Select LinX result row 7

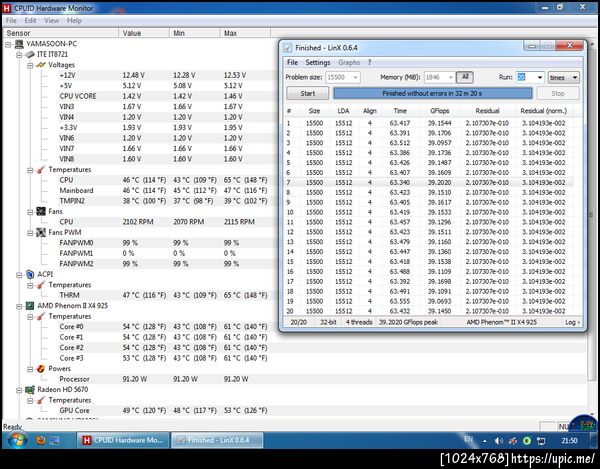[x=429, y=182]
